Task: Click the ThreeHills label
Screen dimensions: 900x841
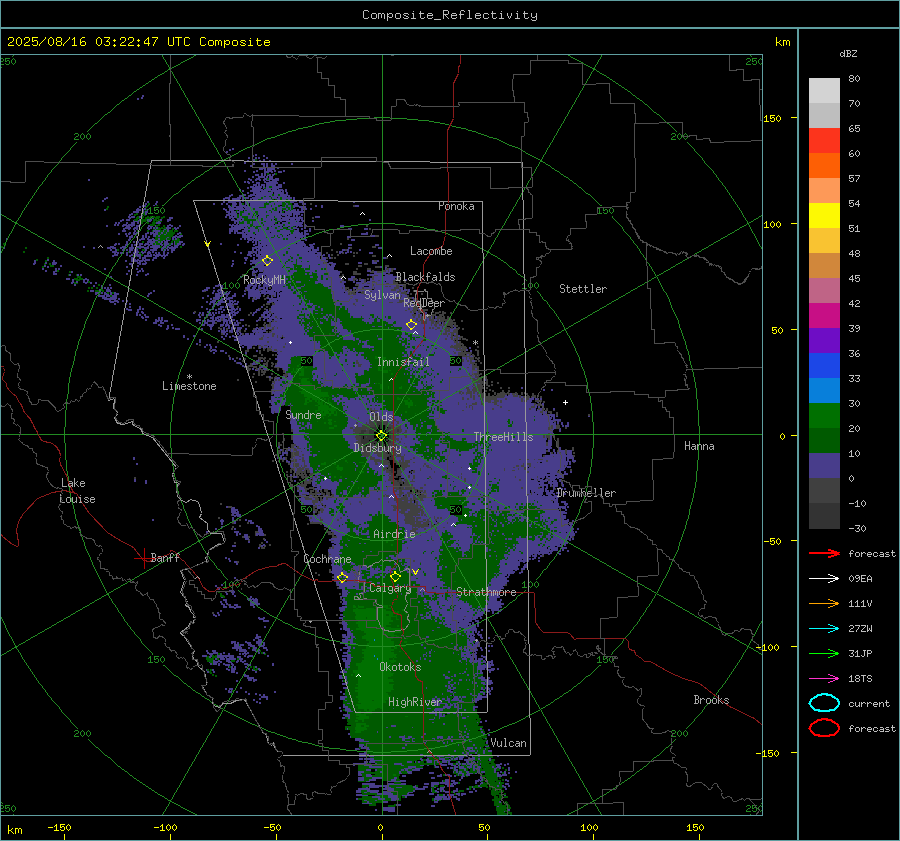Action: click(x=503, y=437)
